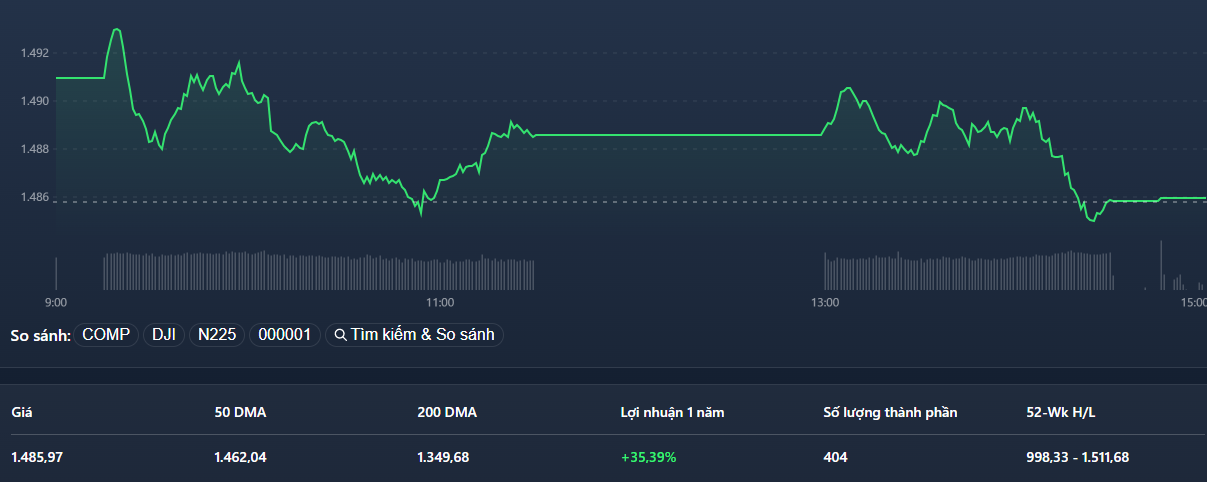Click the 1.488 price axis label

click(35, 149)
